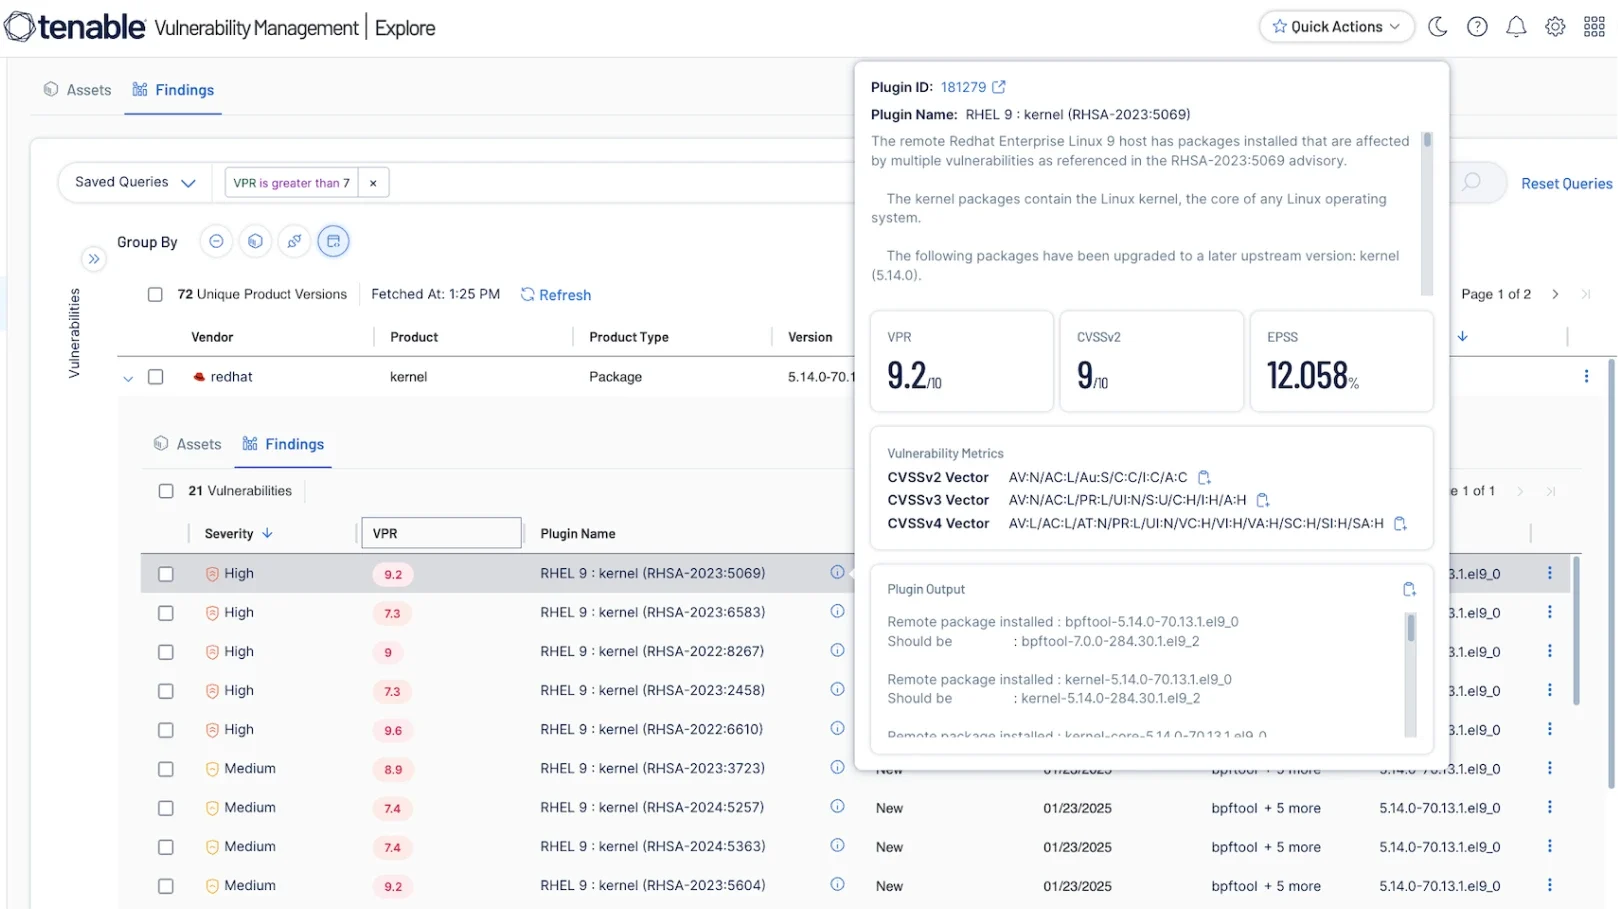Open actions menu for RHSA-2024:5257 row
Image resolution: width=1618 pixels, height=909 pixels.
pyautogui.click(x=1550, y=807)
